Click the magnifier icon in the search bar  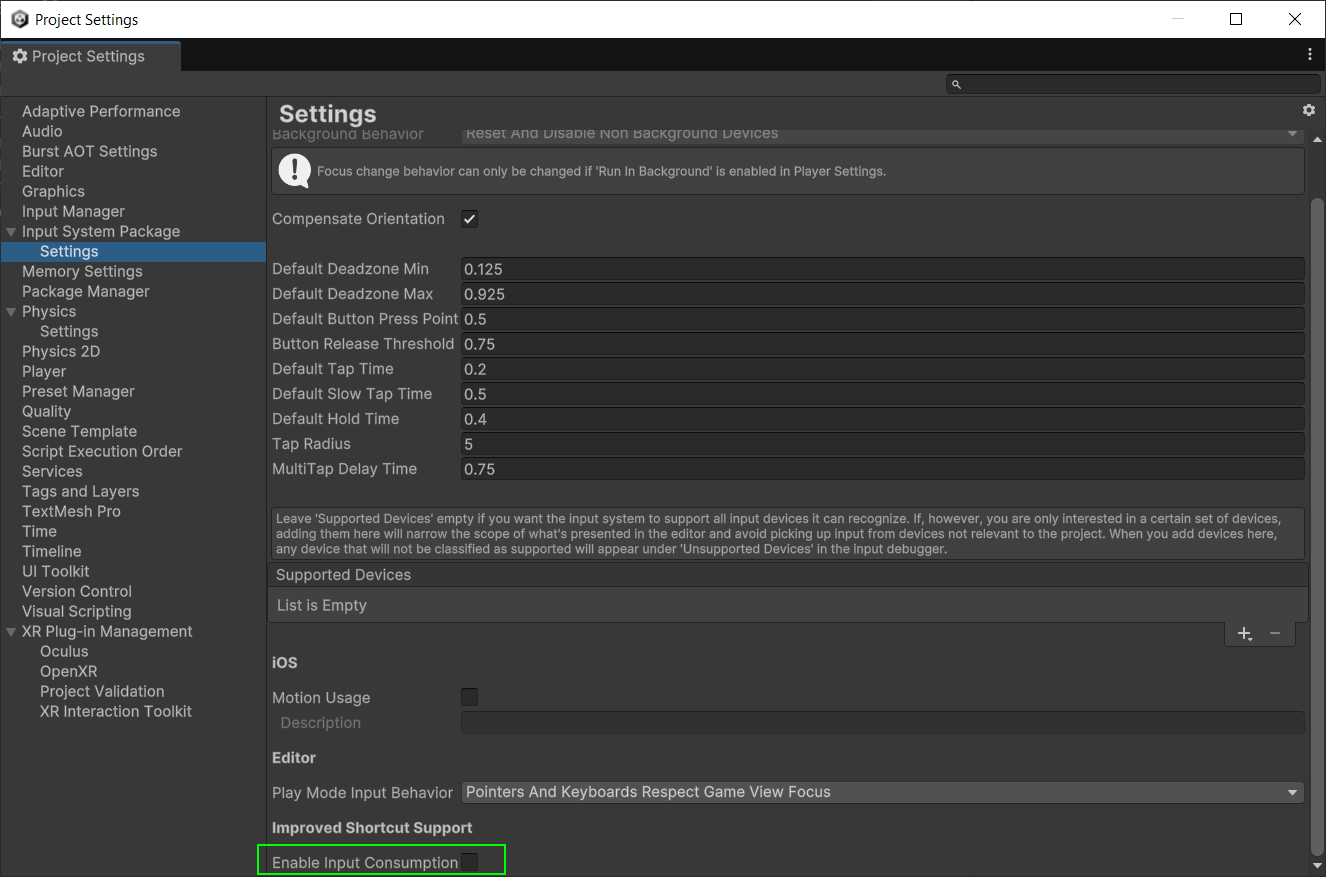(x=955, y=83)
